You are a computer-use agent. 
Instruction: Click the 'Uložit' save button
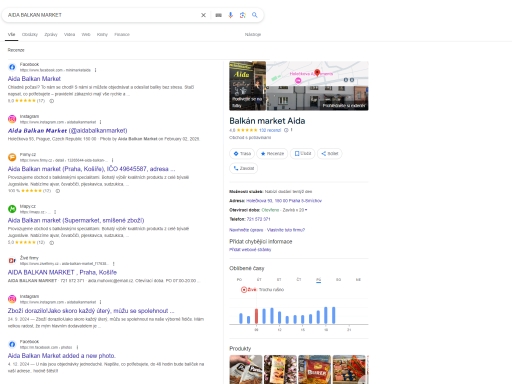pyautogui.click(x=302, y=154)
